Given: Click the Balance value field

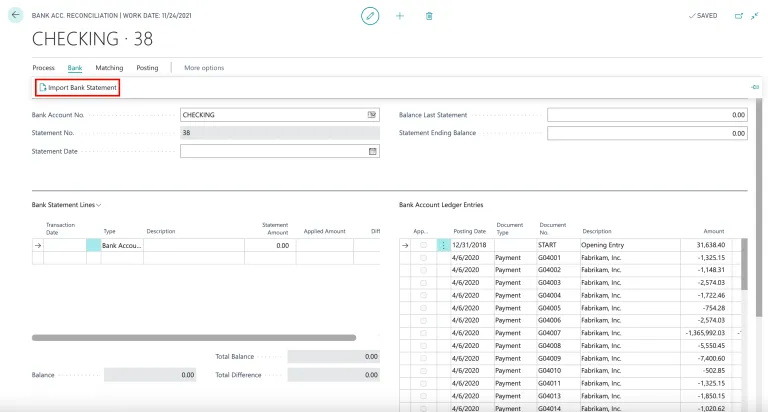Looking at the screenshot, I should [x=150, y=375].
